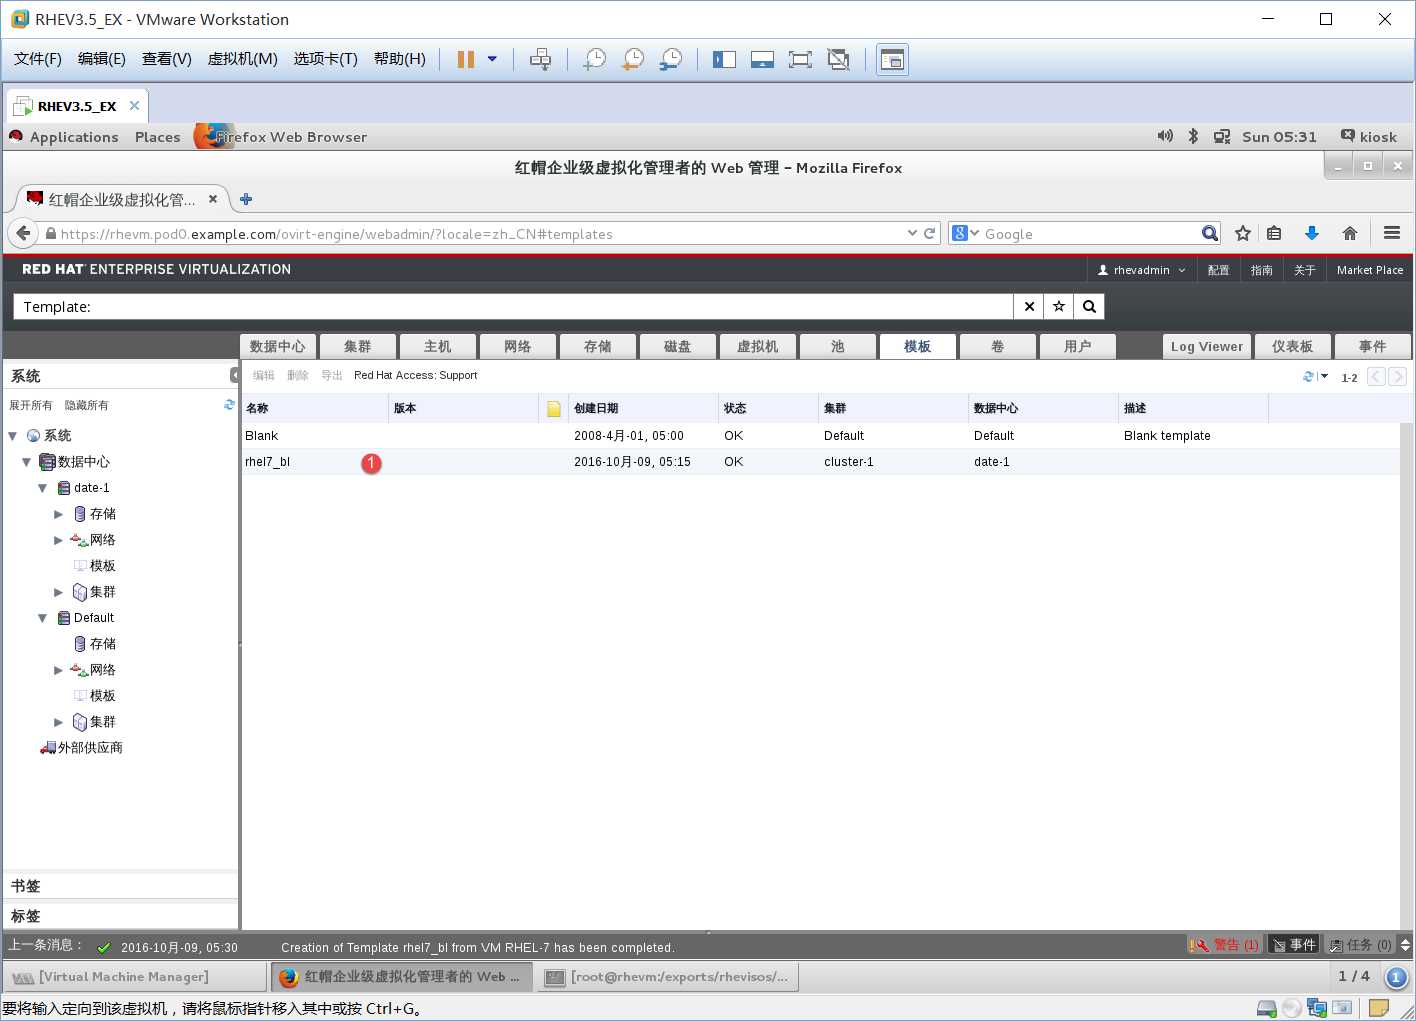The image size is (1416, 1021).
Task: Click the Bluetooth icon in the top panel
Action: 1193,136
